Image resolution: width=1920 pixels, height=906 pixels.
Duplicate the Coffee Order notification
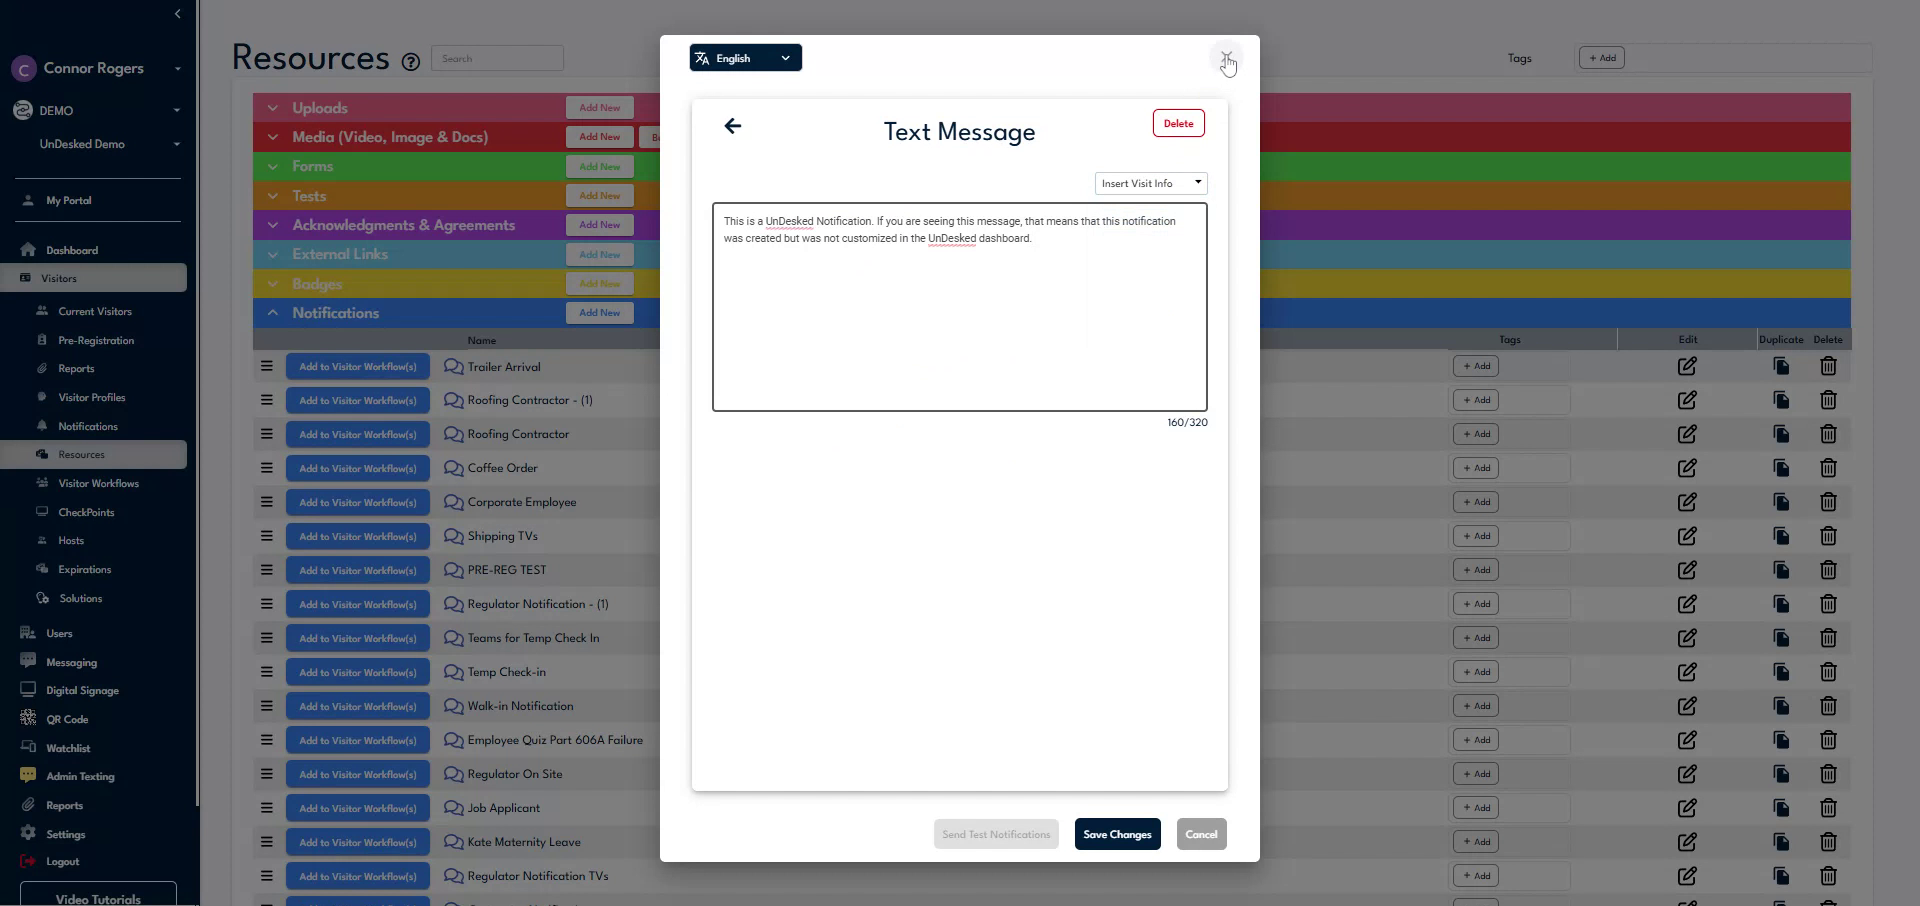coord(1781,468)
